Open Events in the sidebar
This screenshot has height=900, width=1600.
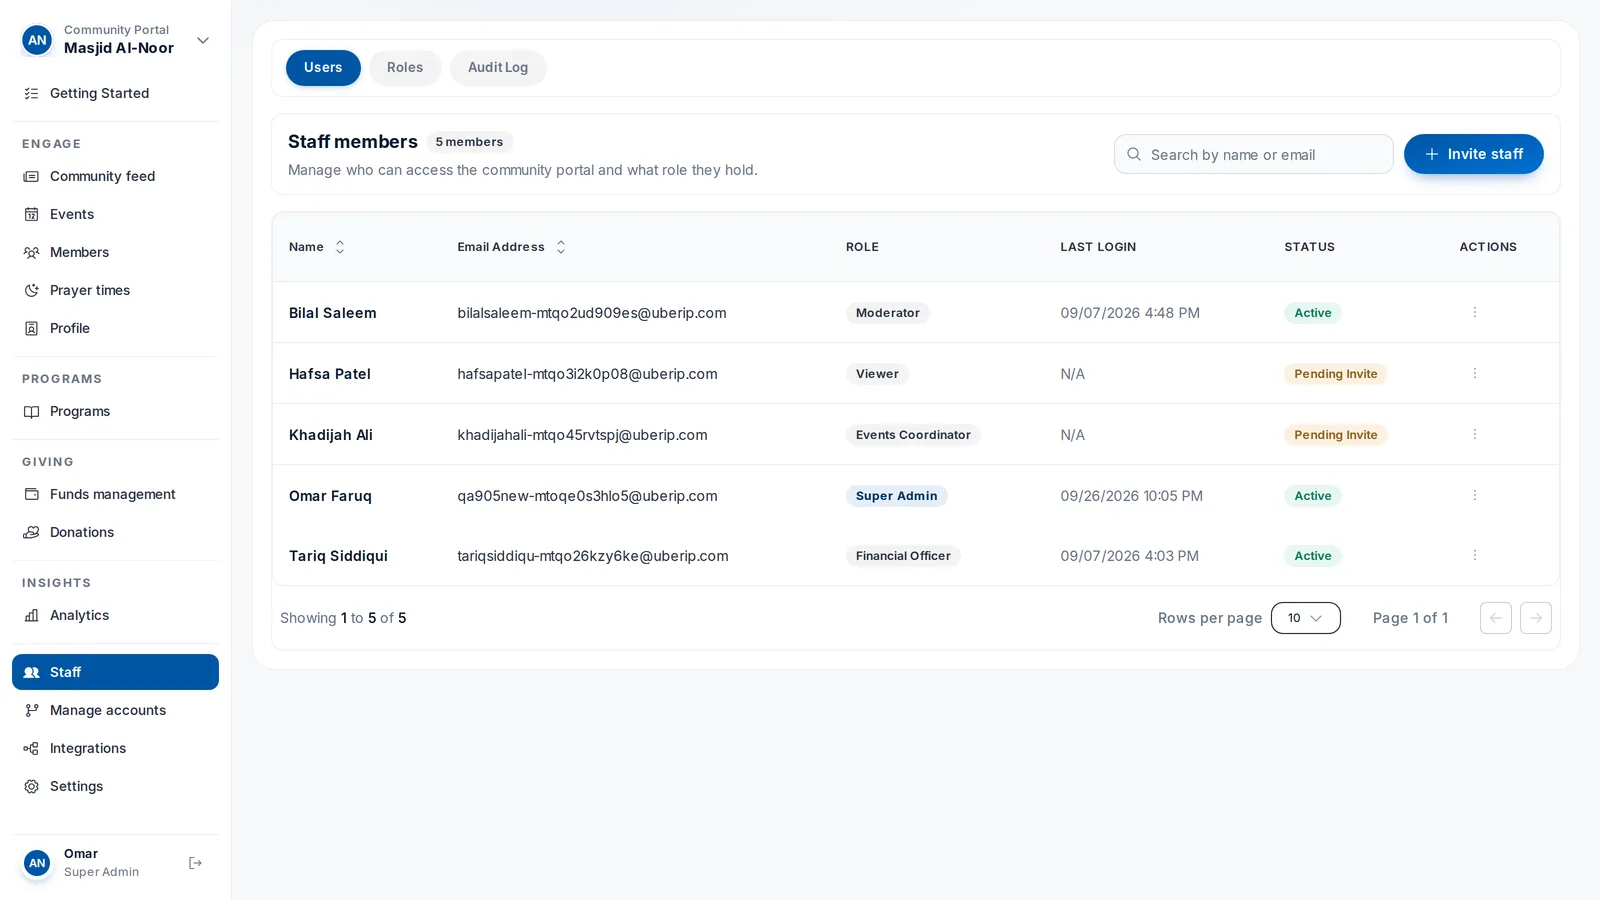point(115,214)
